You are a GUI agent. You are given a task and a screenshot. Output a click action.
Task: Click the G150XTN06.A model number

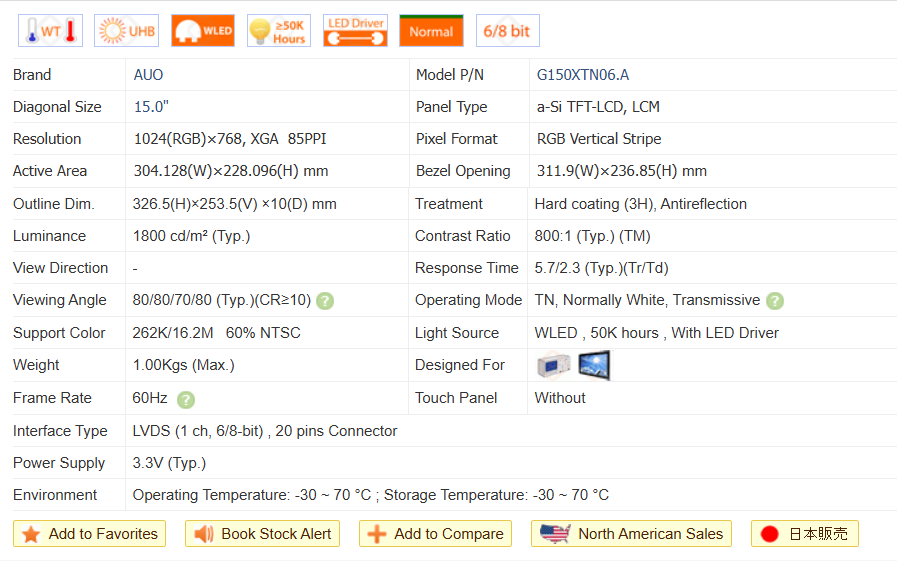583,75
